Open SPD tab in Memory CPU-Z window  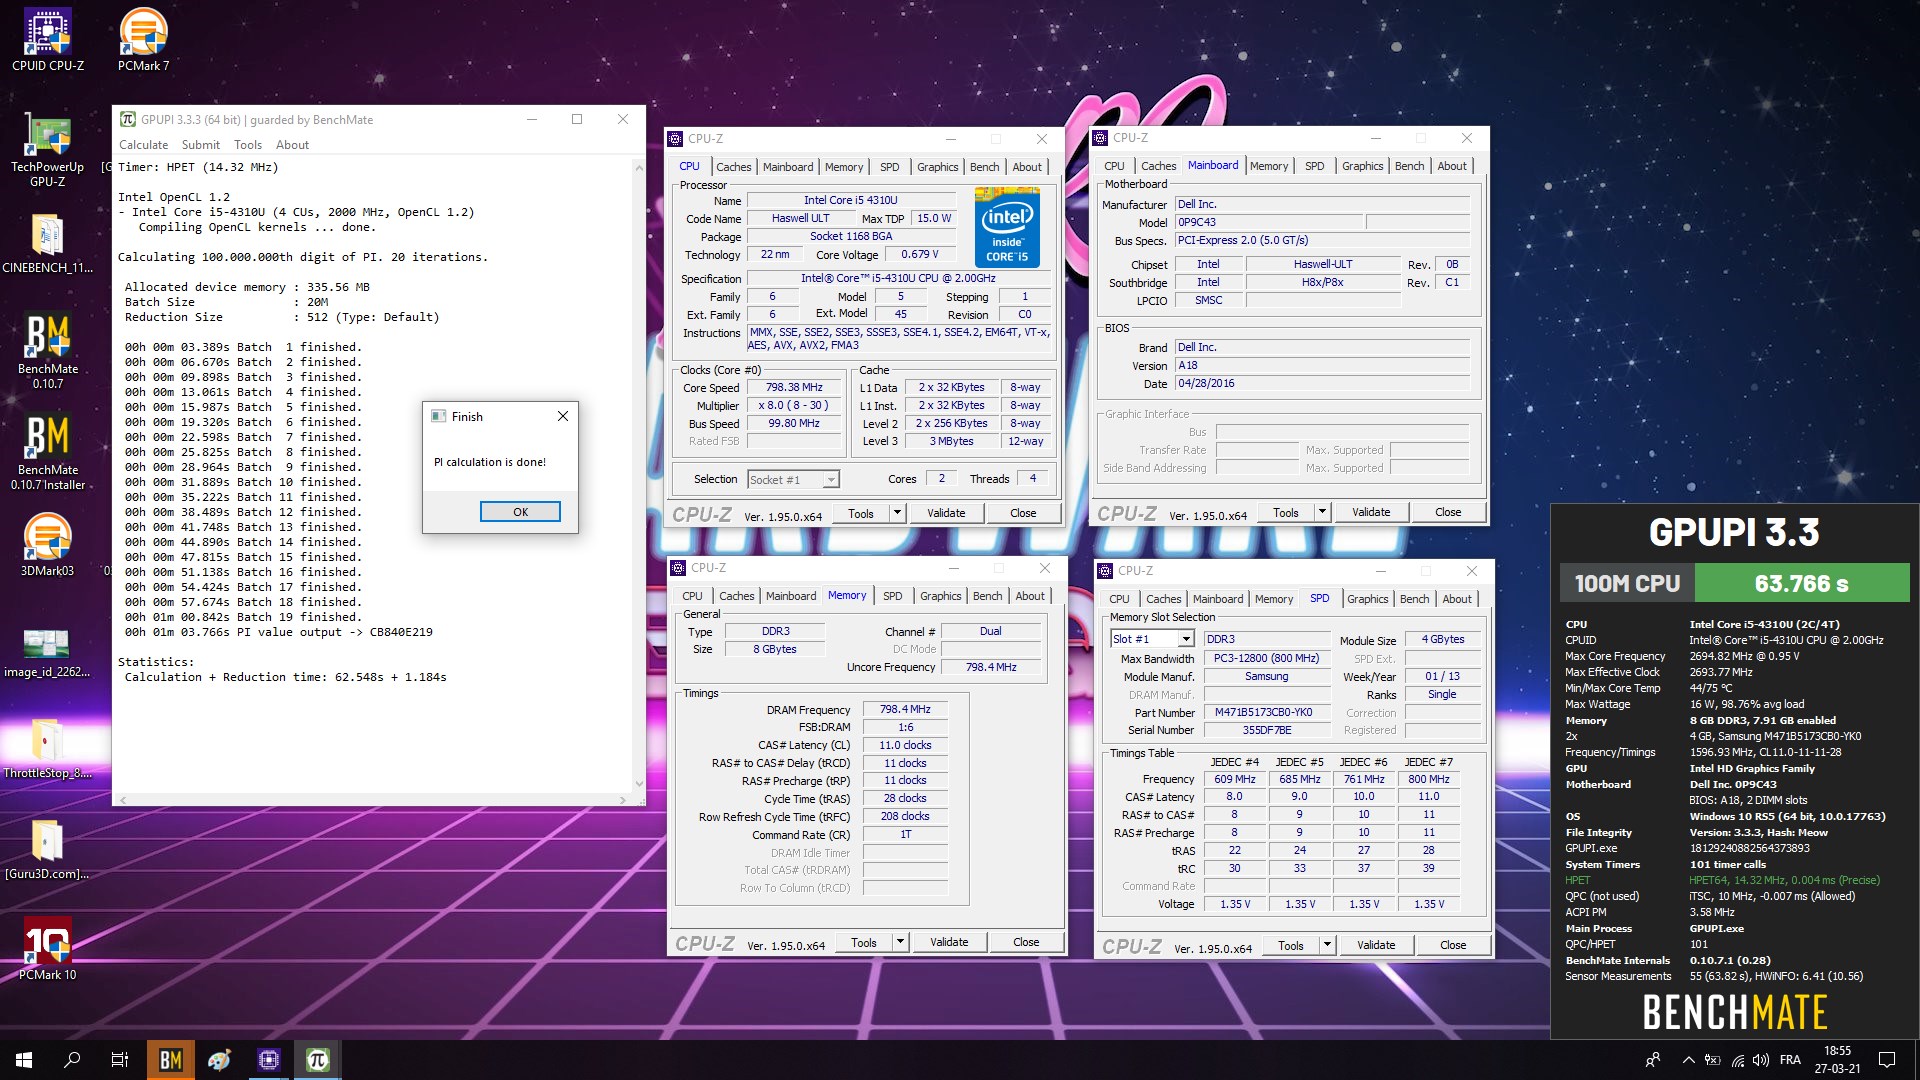point(892,596)
